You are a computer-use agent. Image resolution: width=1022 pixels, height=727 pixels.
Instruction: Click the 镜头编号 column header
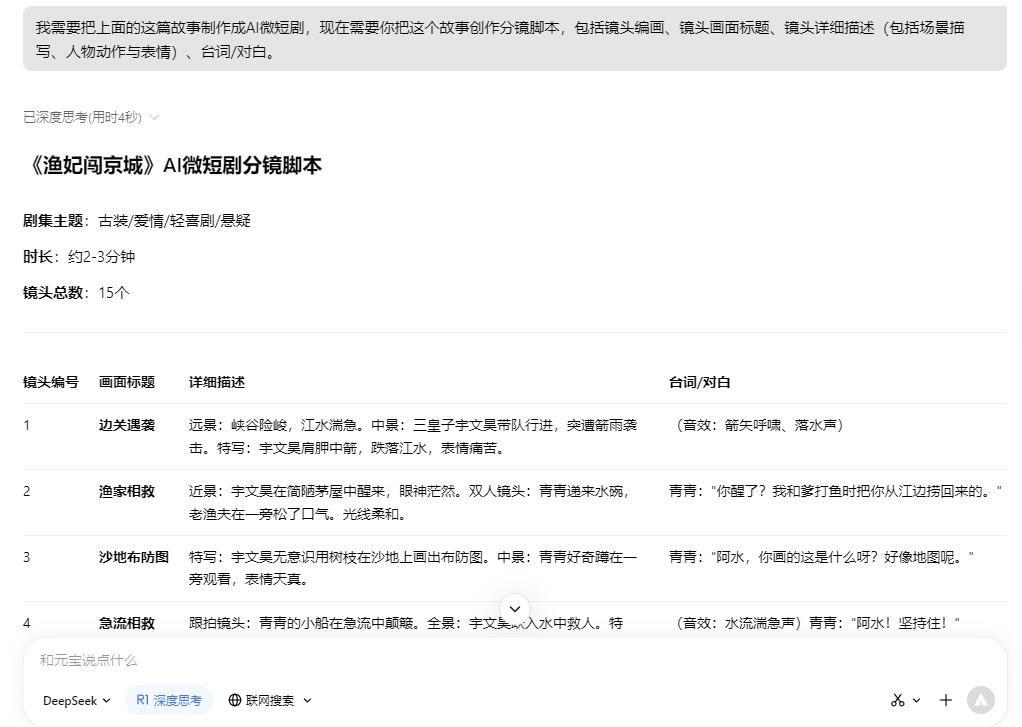tap(51, 382)
